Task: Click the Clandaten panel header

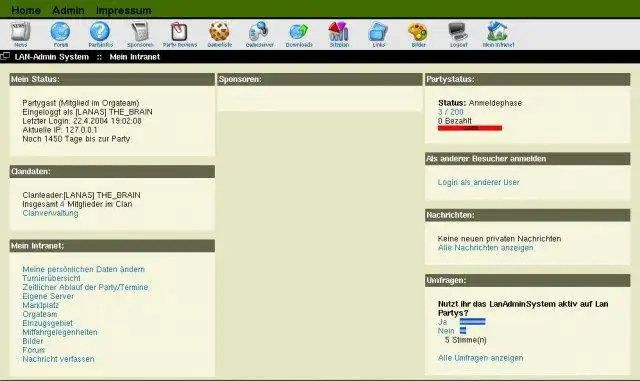Action: tap(112, 172)
